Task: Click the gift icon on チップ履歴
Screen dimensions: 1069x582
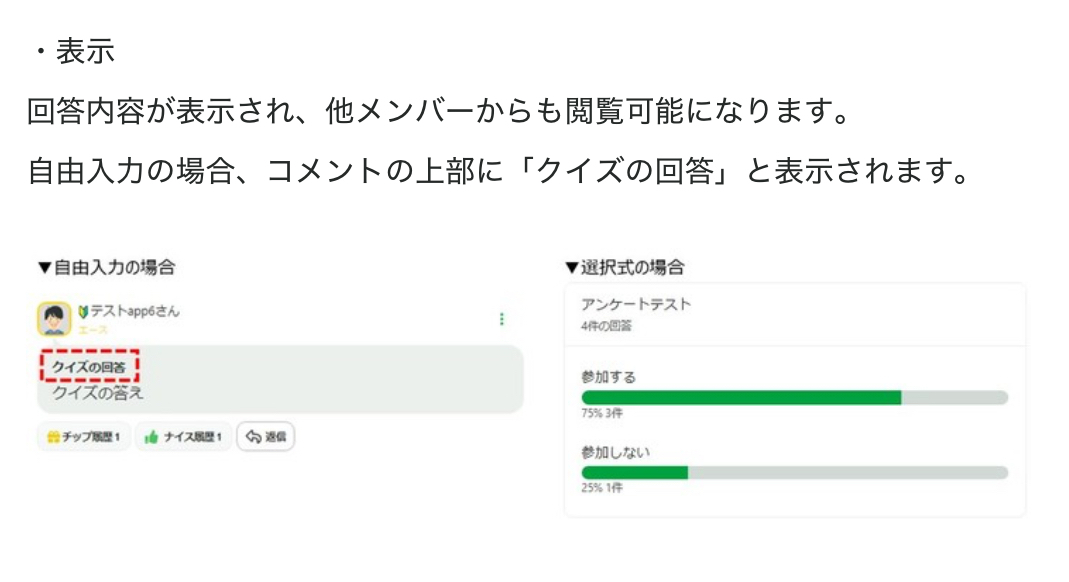Action: point(54,437)
